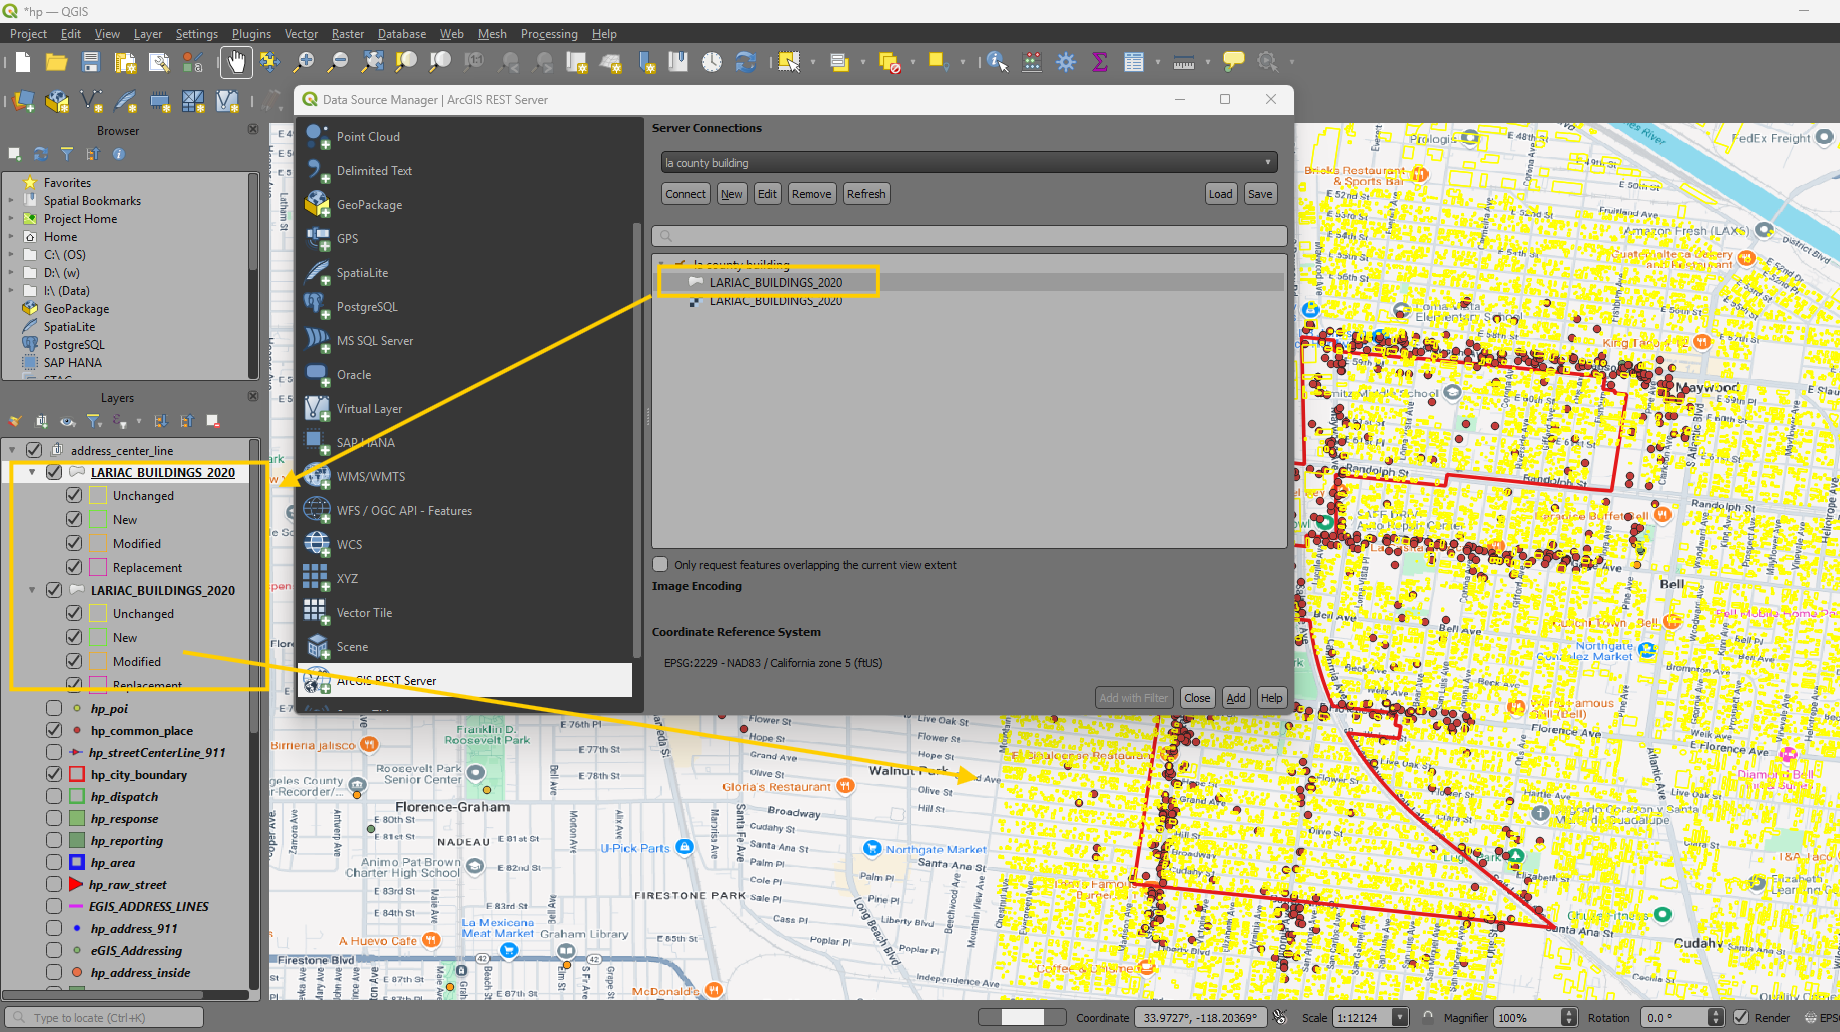Click hp_area blue square symbol swatch
1840x1032 pixels.
point(77,862)
